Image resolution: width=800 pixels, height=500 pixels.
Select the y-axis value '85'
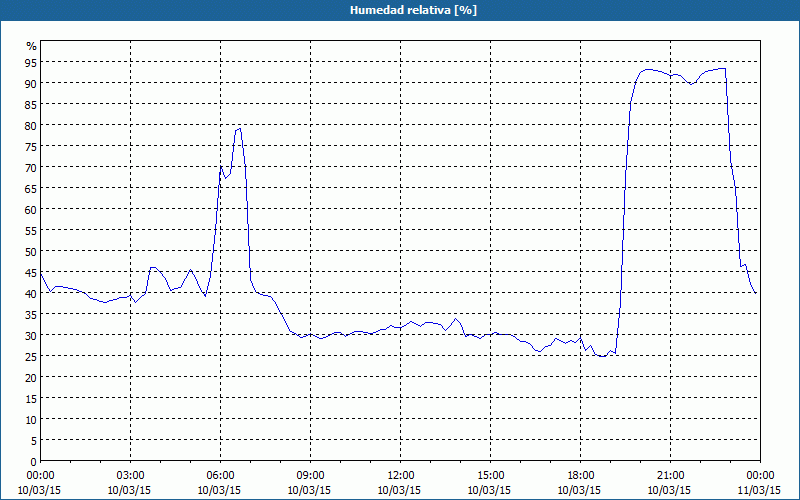tap(31, 104)
